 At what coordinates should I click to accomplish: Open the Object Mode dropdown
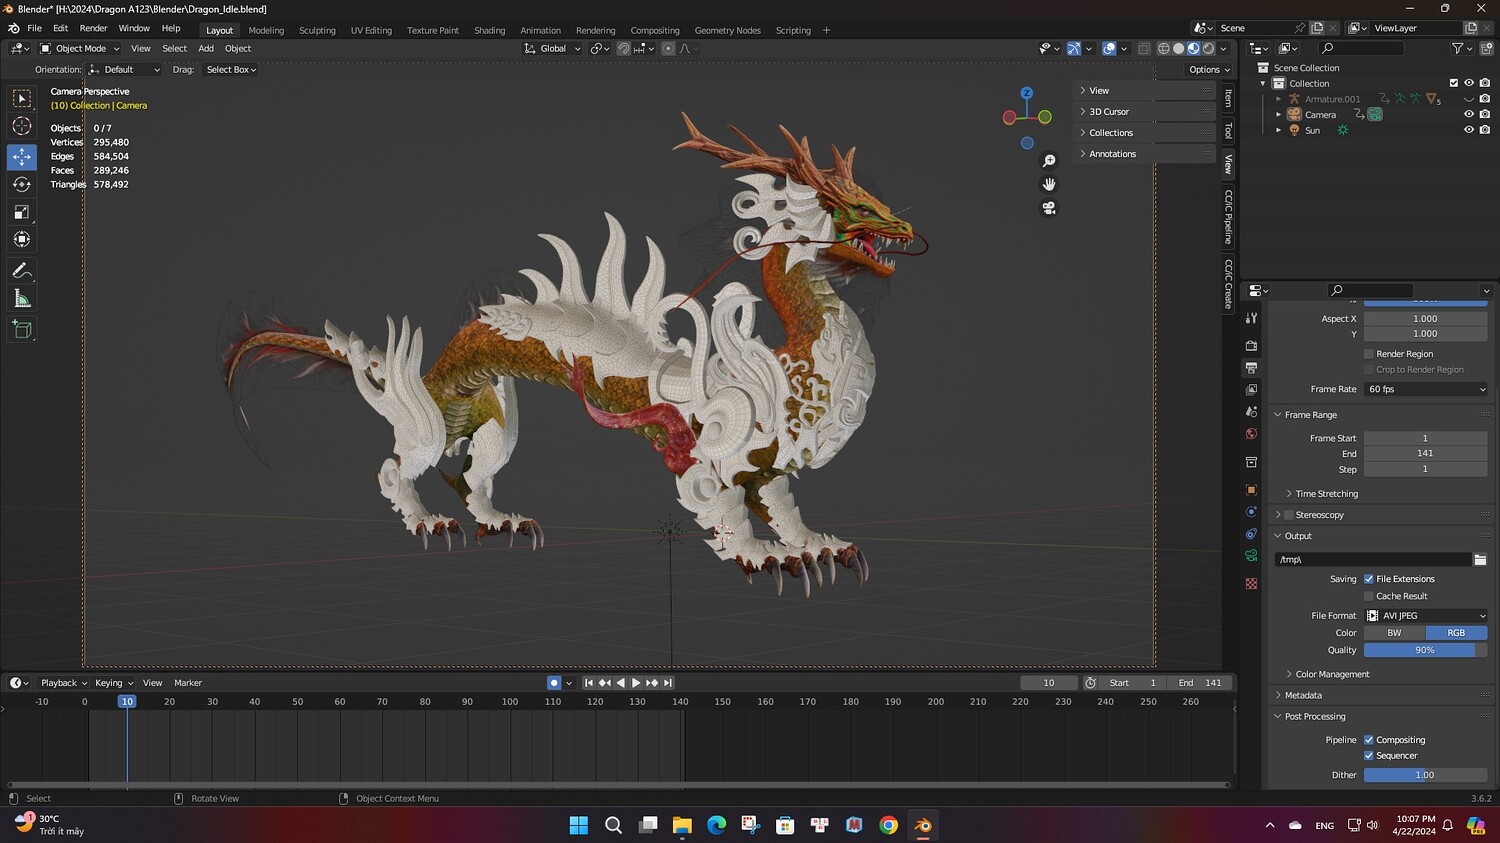79,48
